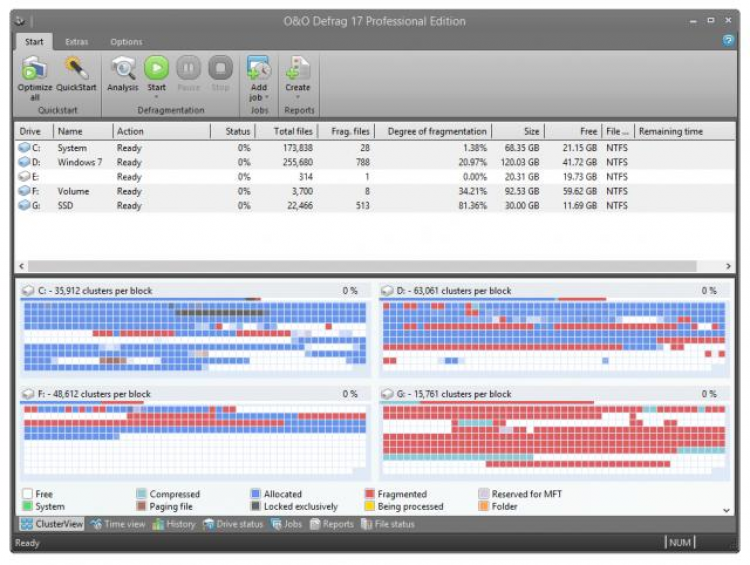This screenshot has height=565, width=750.
Task: Click the horizontal scrollbar in drive list
Action: (362, 266)
